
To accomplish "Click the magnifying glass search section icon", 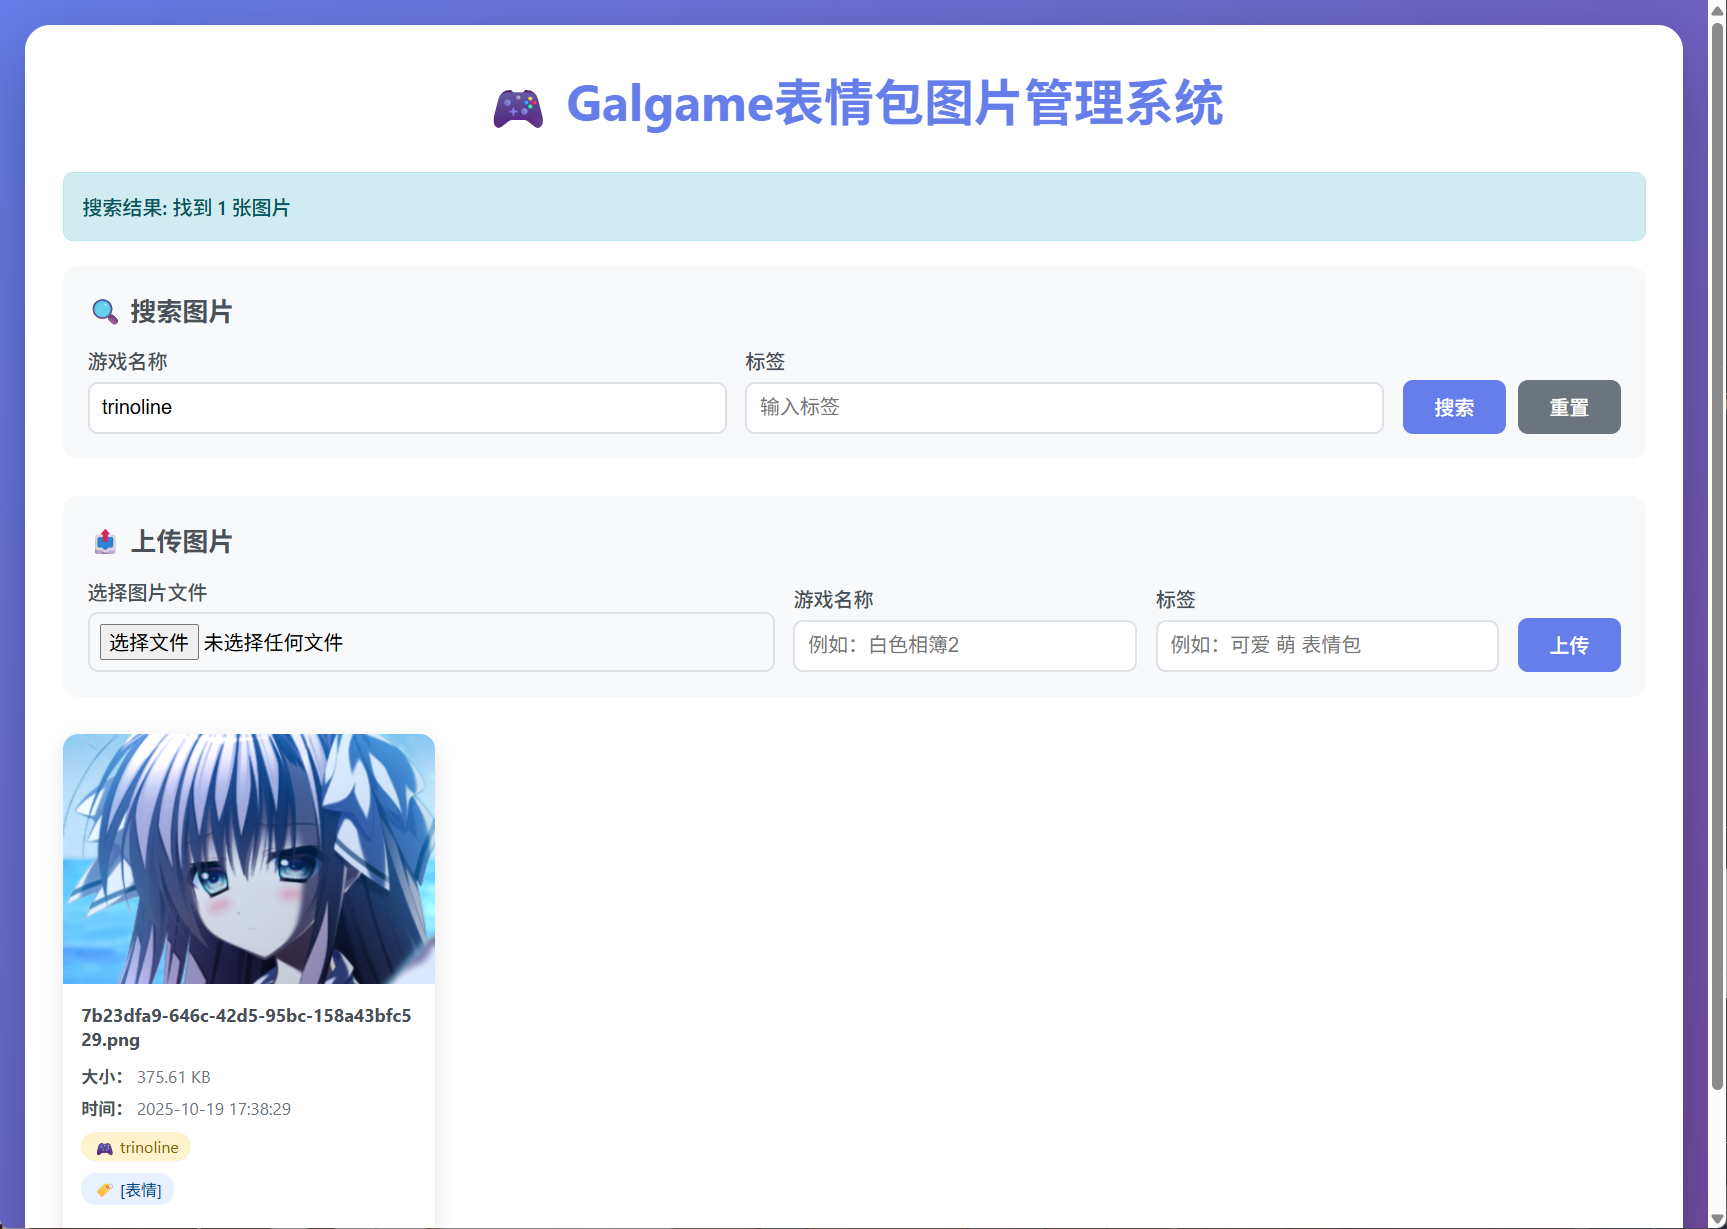I will [105, 312].
